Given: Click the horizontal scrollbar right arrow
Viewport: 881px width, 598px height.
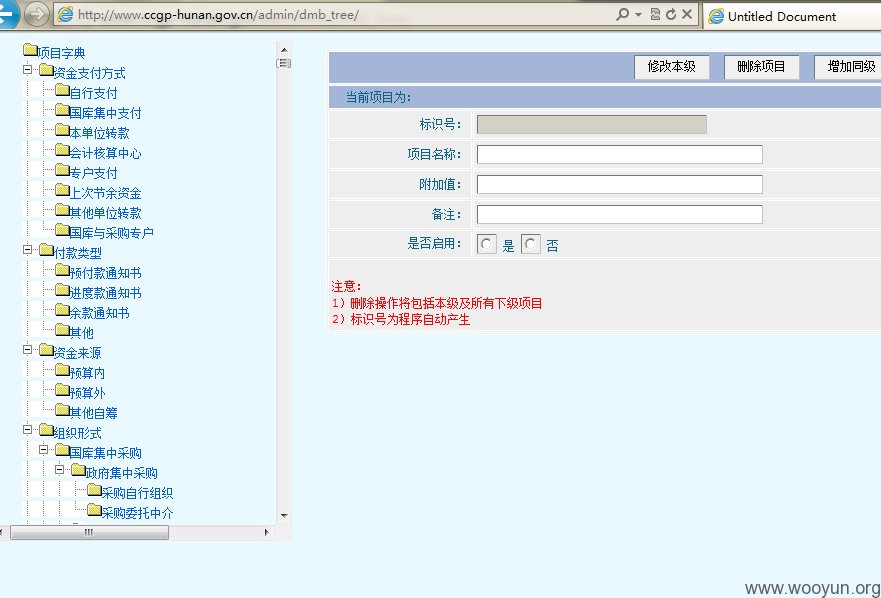Looking at the screenshot, I should click(266, 532).
